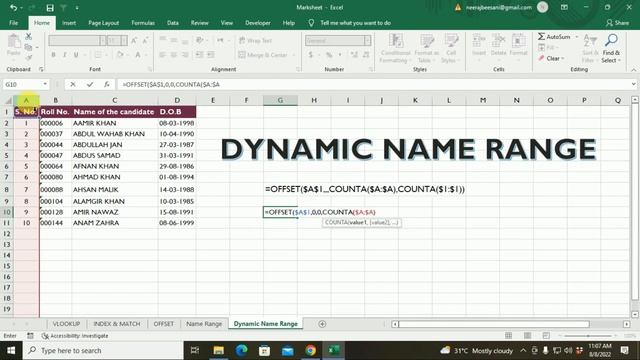Click Tell me what you want to do
Image resolution: width=640 pixels, height=360 pixels.
(356, 23)
